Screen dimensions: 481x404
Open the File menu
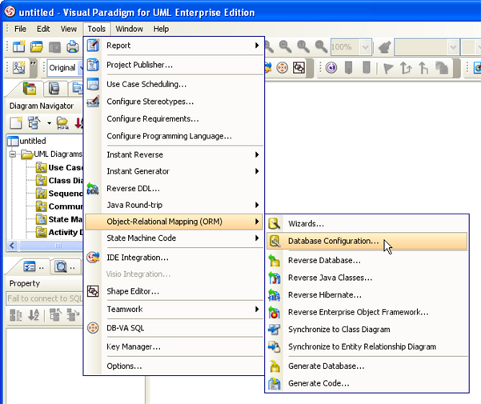[x=20, y=29]
